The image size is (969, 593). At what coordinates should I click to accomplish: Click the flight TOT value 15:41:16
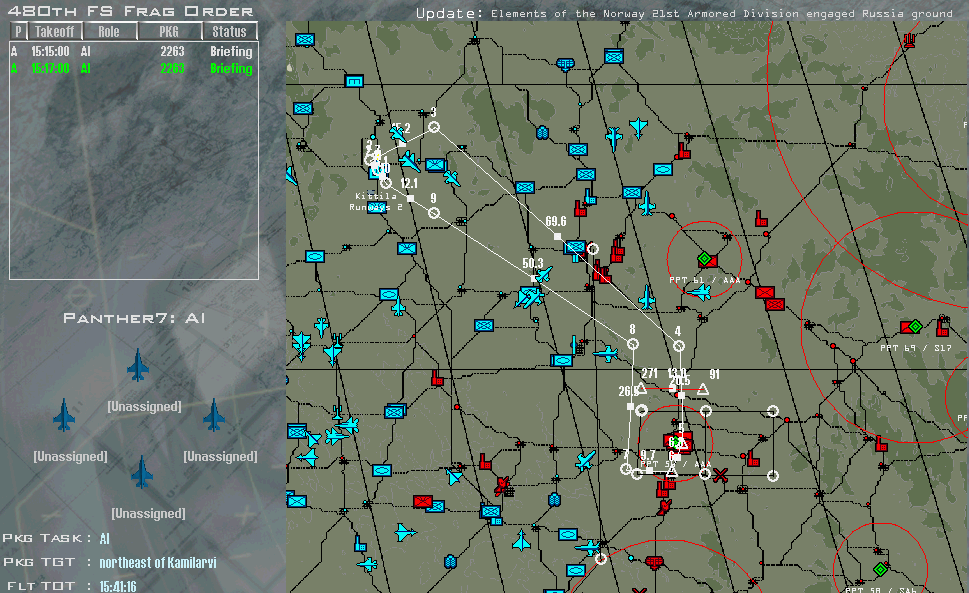(118, 586)
